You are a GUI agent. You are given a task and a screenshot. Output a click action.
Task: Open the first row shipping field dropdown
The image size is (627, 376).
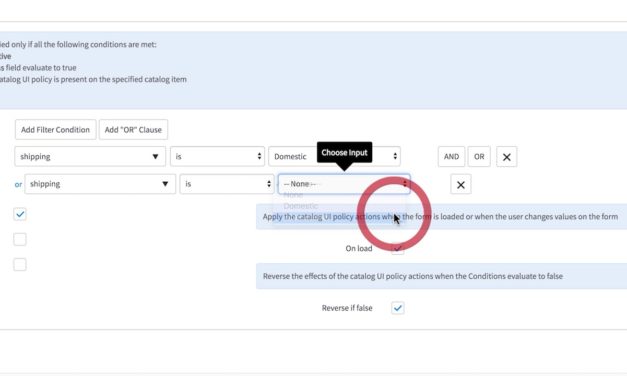pos(90,156)
